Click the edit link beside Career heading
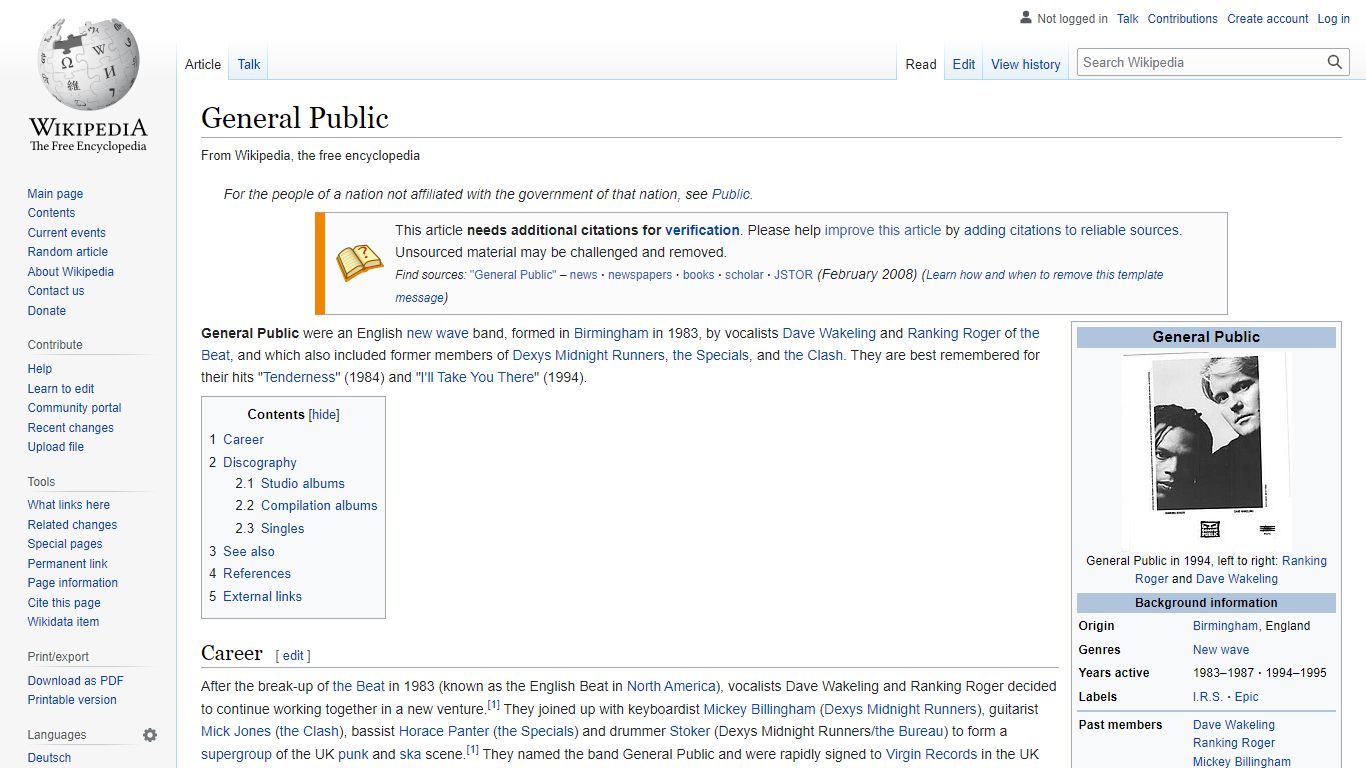The width and height of the screenshot is (1366, 768). click(293, 656)
